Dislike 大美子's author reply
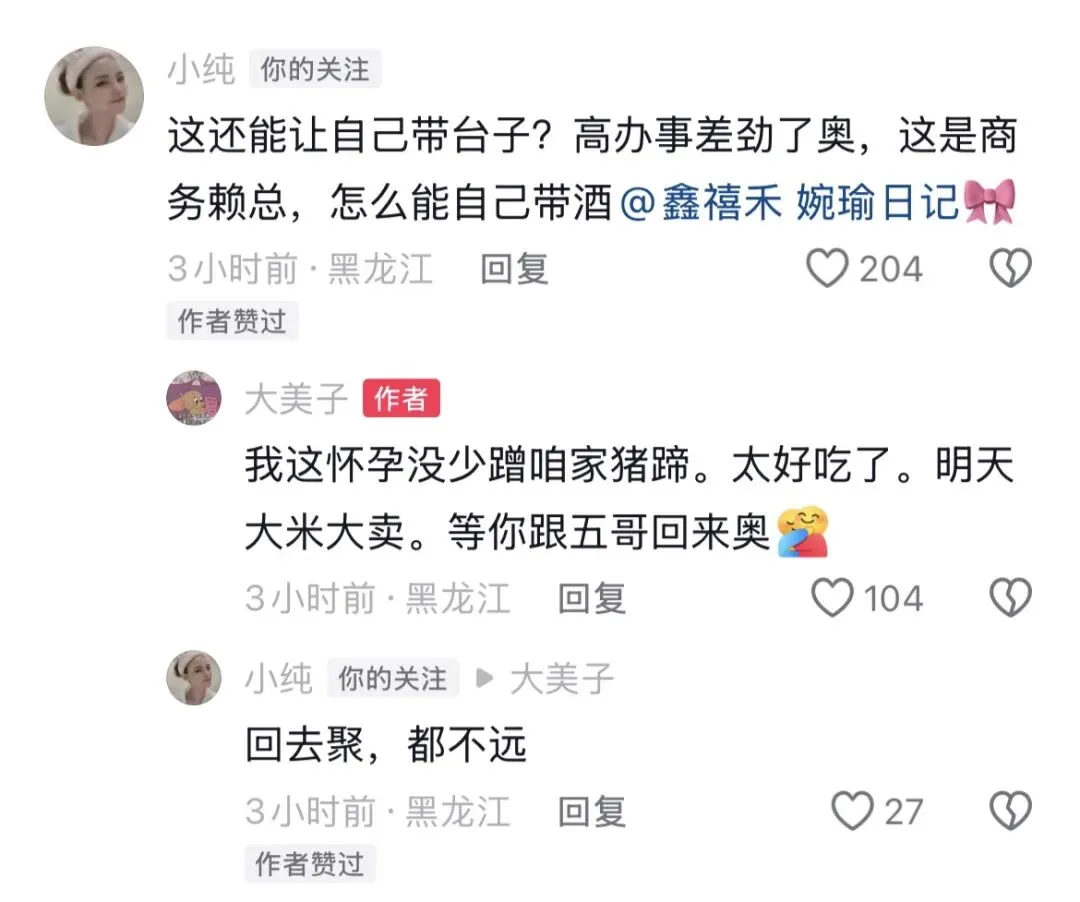 [x=1010, y=597]
